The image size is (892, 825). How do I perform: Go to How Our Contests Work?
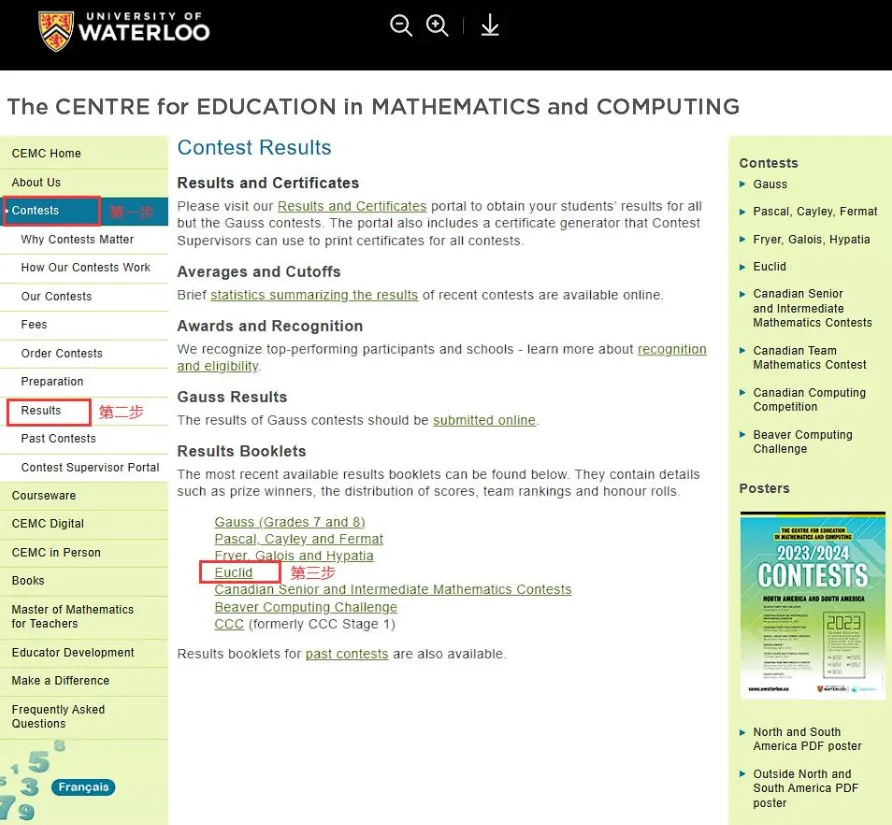(85, 267)
